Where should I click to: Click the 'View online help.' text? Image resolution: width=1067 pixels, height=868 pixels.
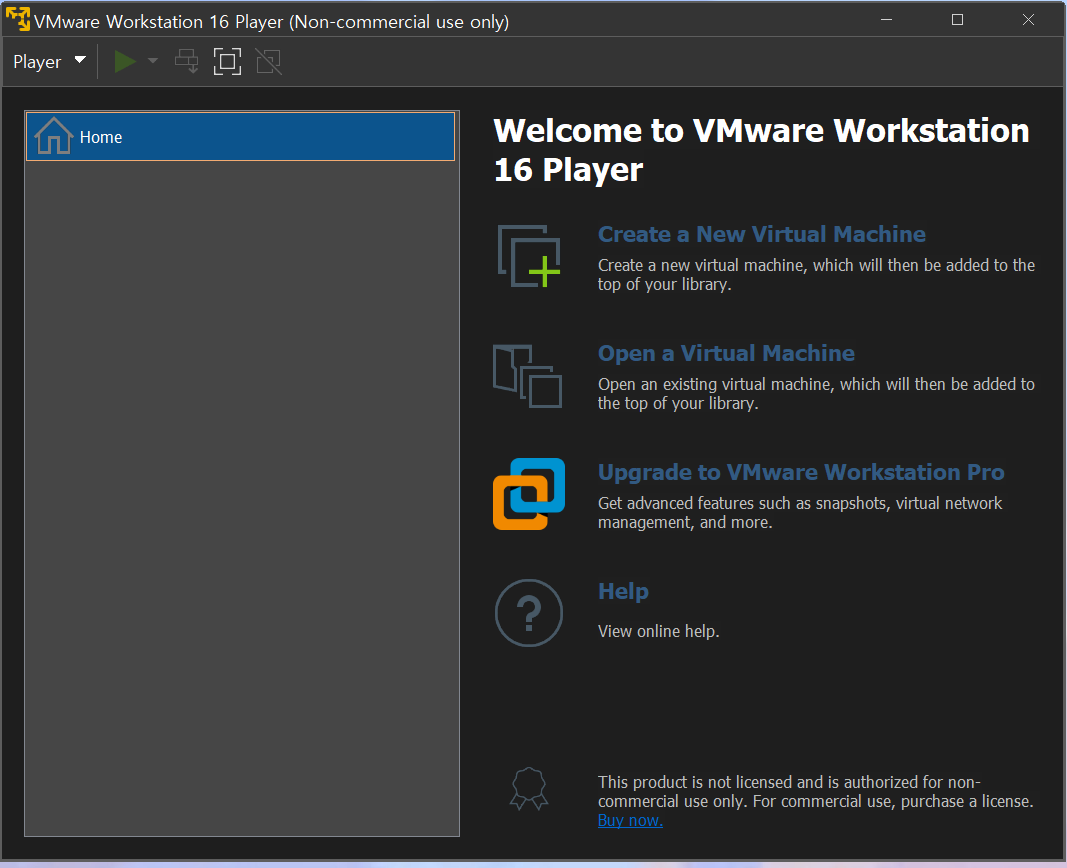tap(658, 631)
